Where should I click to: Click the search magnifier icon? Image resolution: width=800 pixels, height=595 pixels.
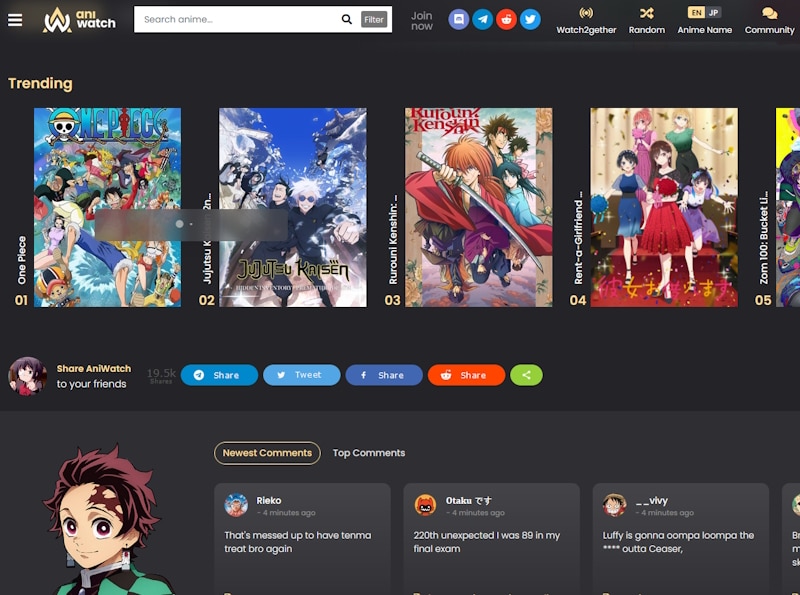pos(347,19)
